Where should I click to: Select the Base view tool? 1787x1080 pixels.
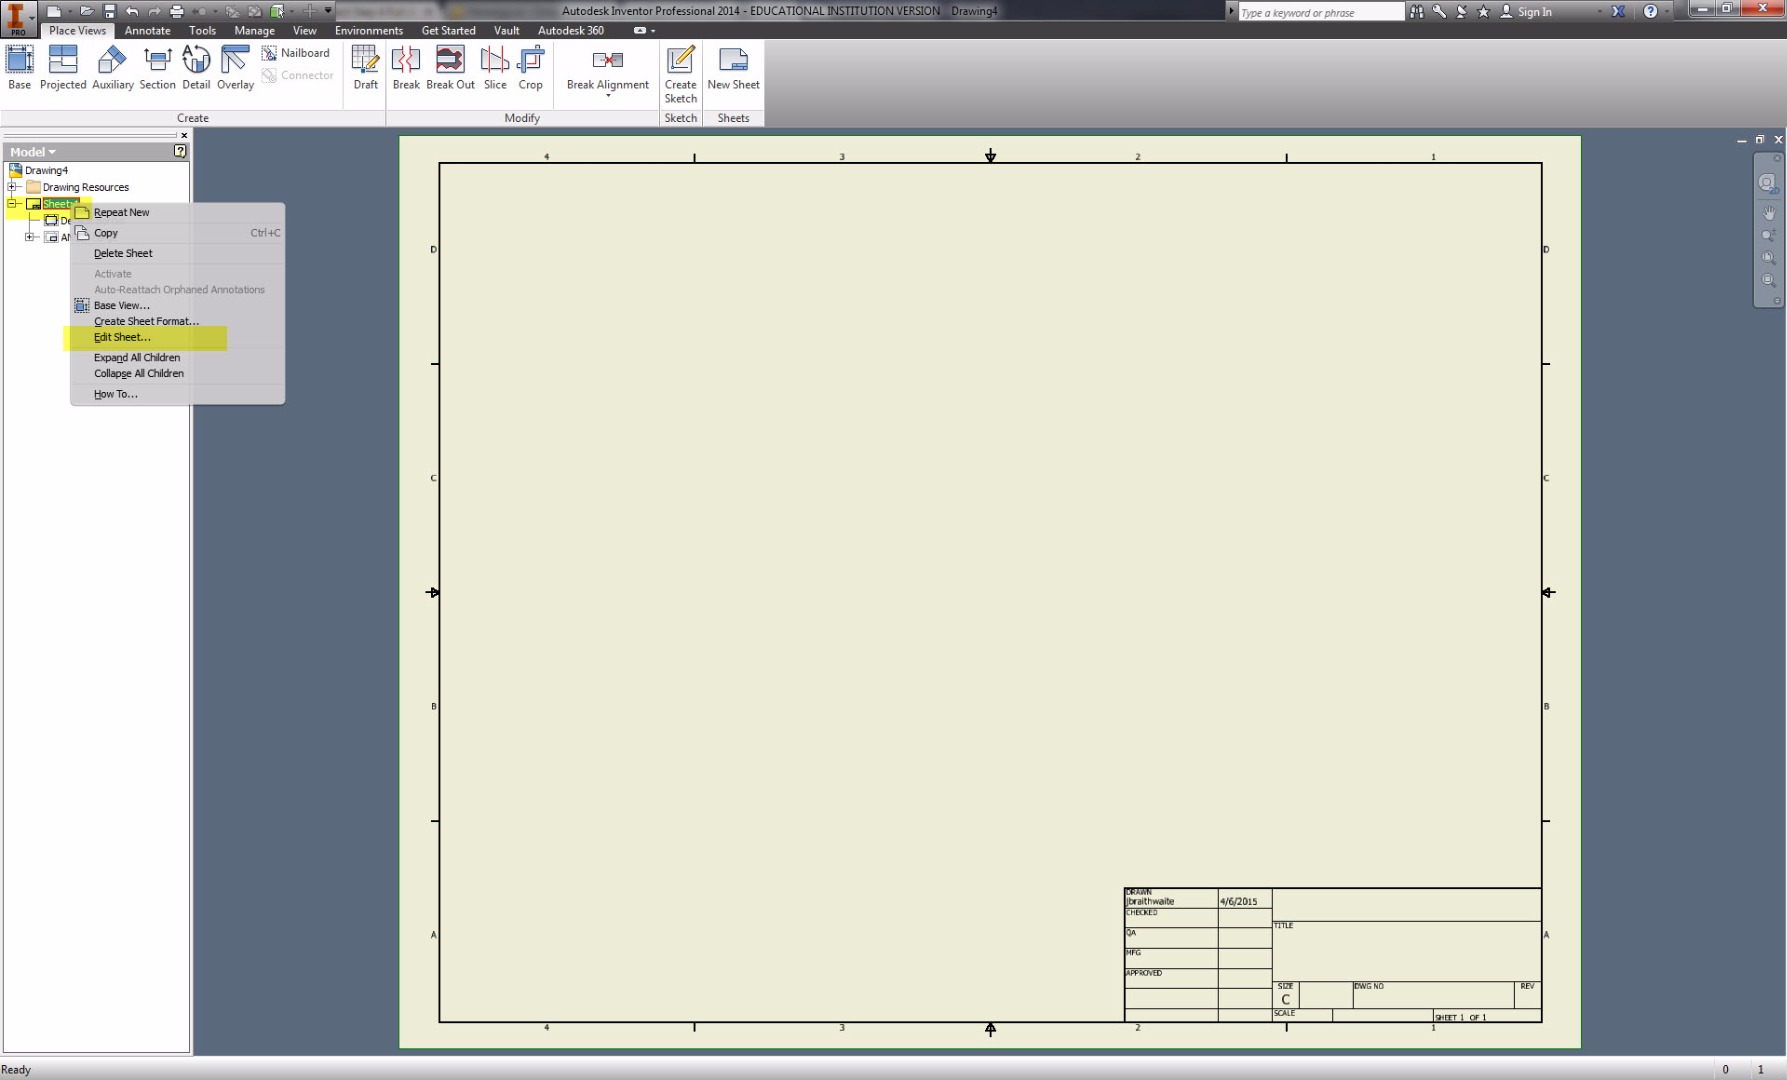tap(19, 68)
